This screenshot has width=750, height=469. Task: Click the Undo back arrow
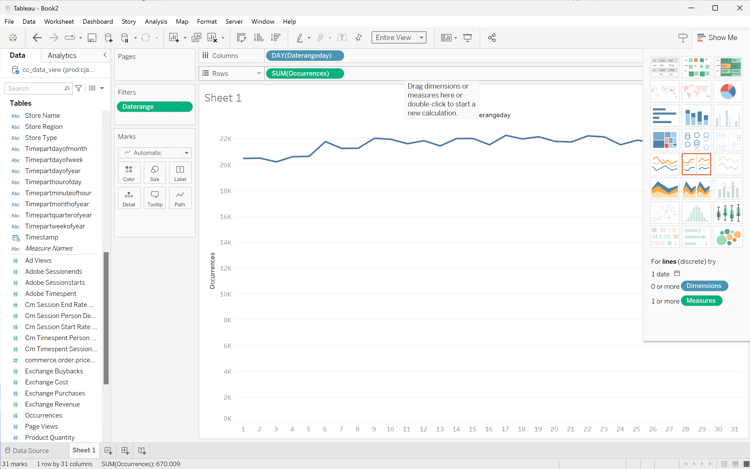click(x=37, y=38)
